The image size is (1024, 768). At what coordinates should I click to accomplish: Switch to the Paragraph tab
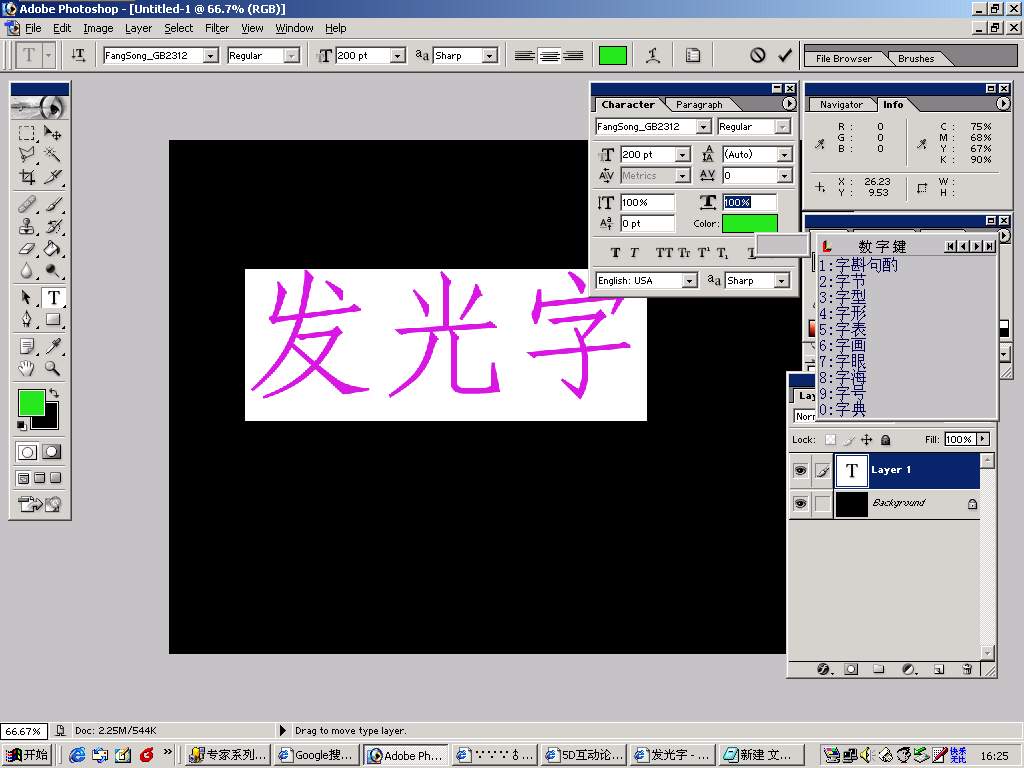point(699,104)
